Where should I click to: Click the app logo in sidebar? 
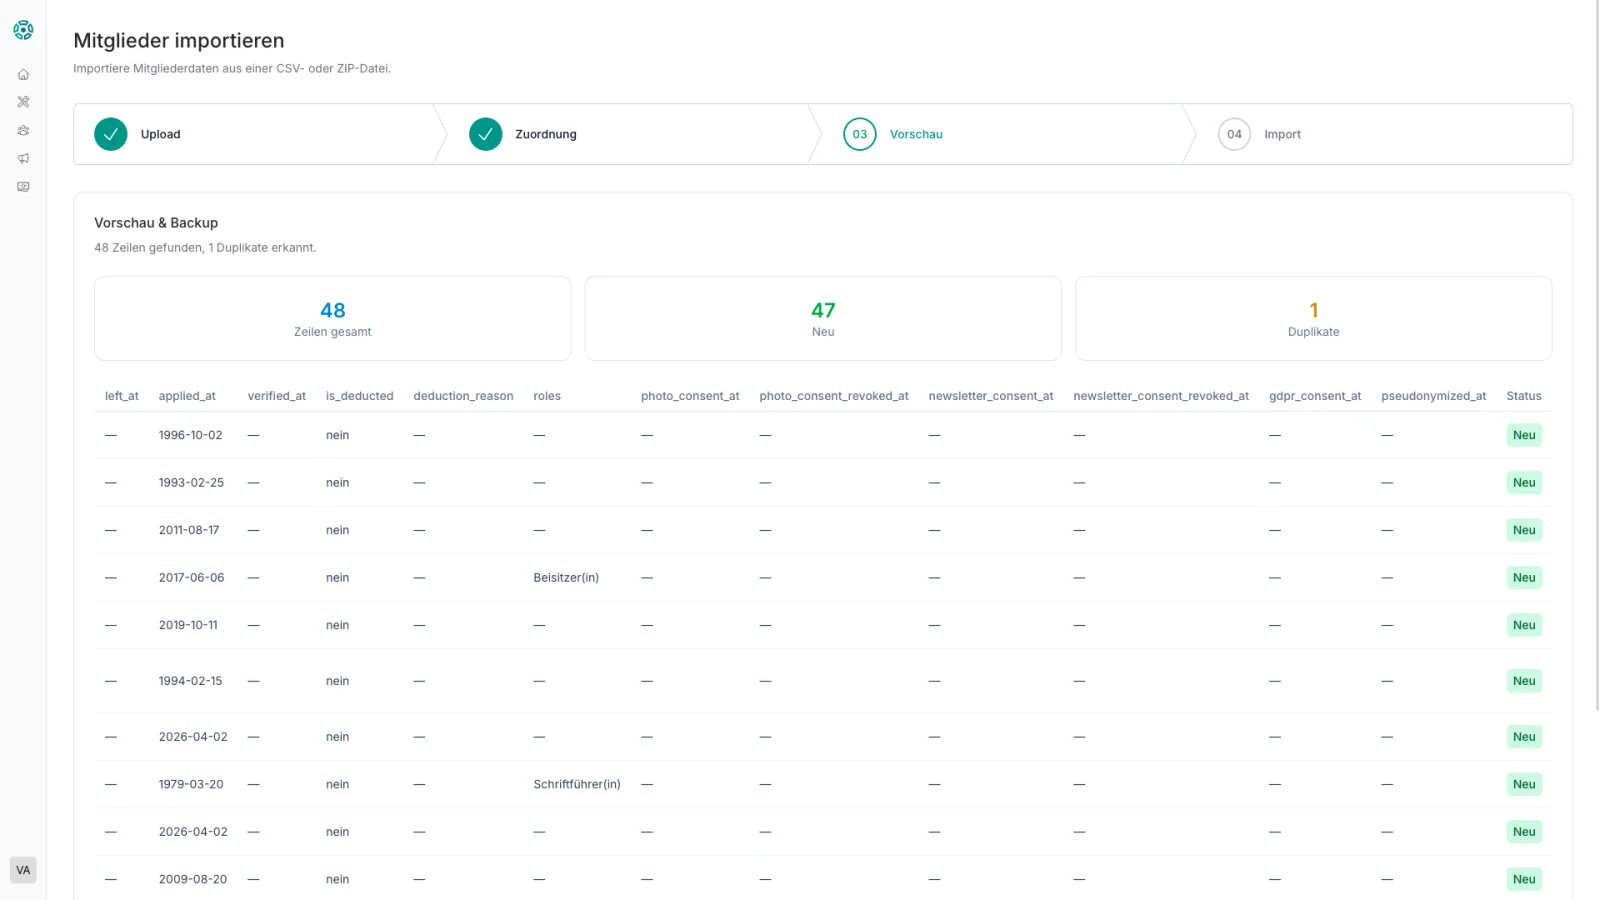tap(23, 30)
